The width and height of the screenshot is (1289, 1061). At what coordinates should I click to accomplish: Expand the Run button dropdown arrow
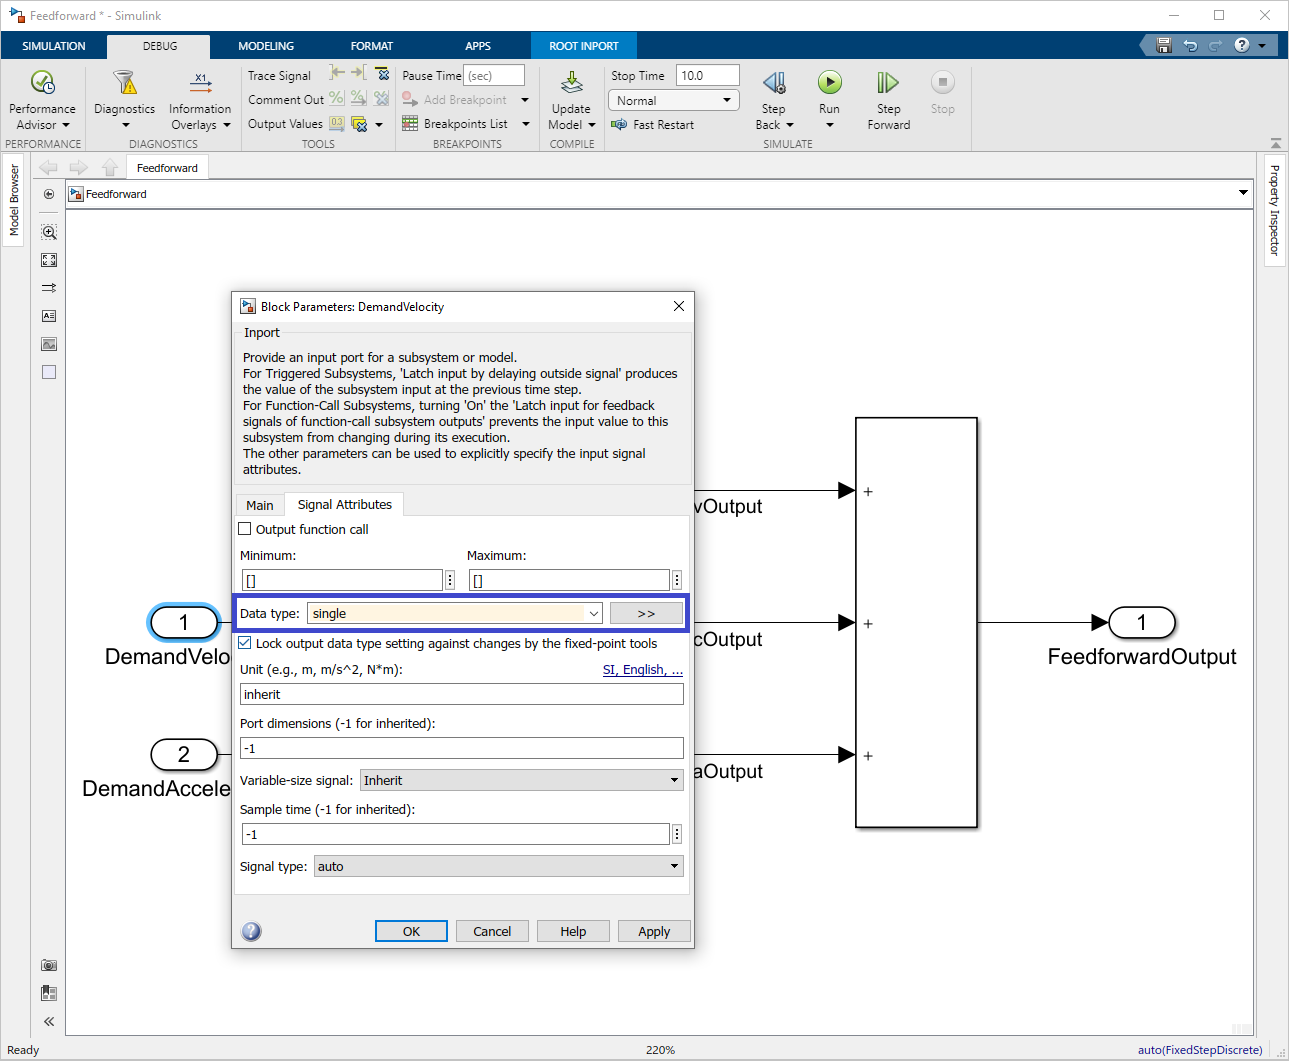(x=829, y=125)
